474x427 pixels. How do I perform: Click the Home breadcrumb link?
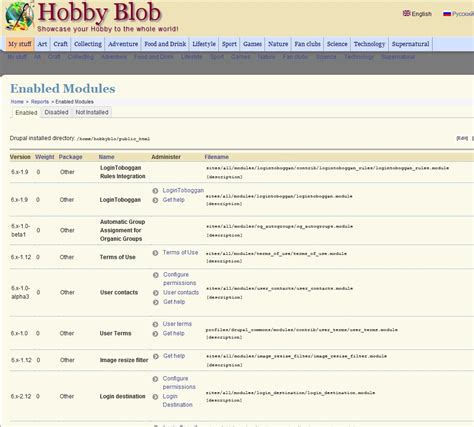(x=17, y=102)
